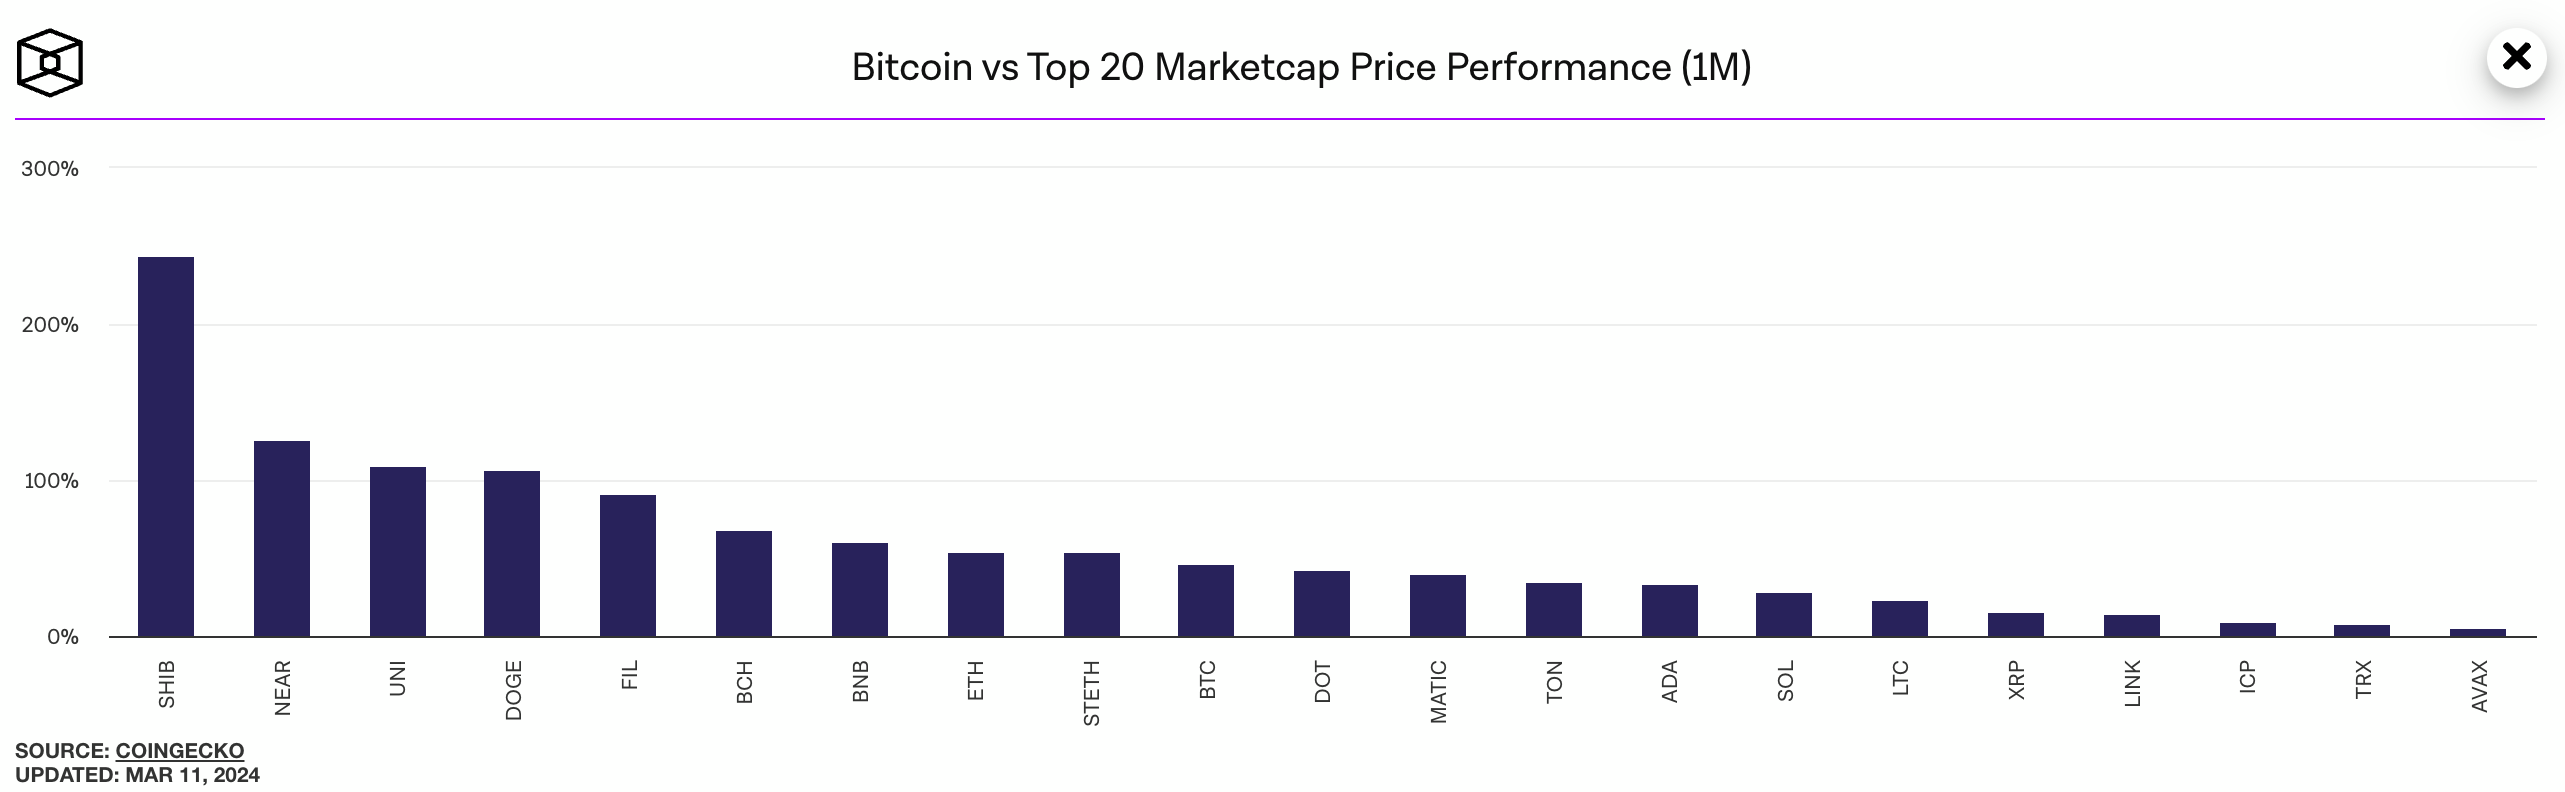Click the UNI bar
This screenshot has height=792, width=2565.
coord(398,552)
